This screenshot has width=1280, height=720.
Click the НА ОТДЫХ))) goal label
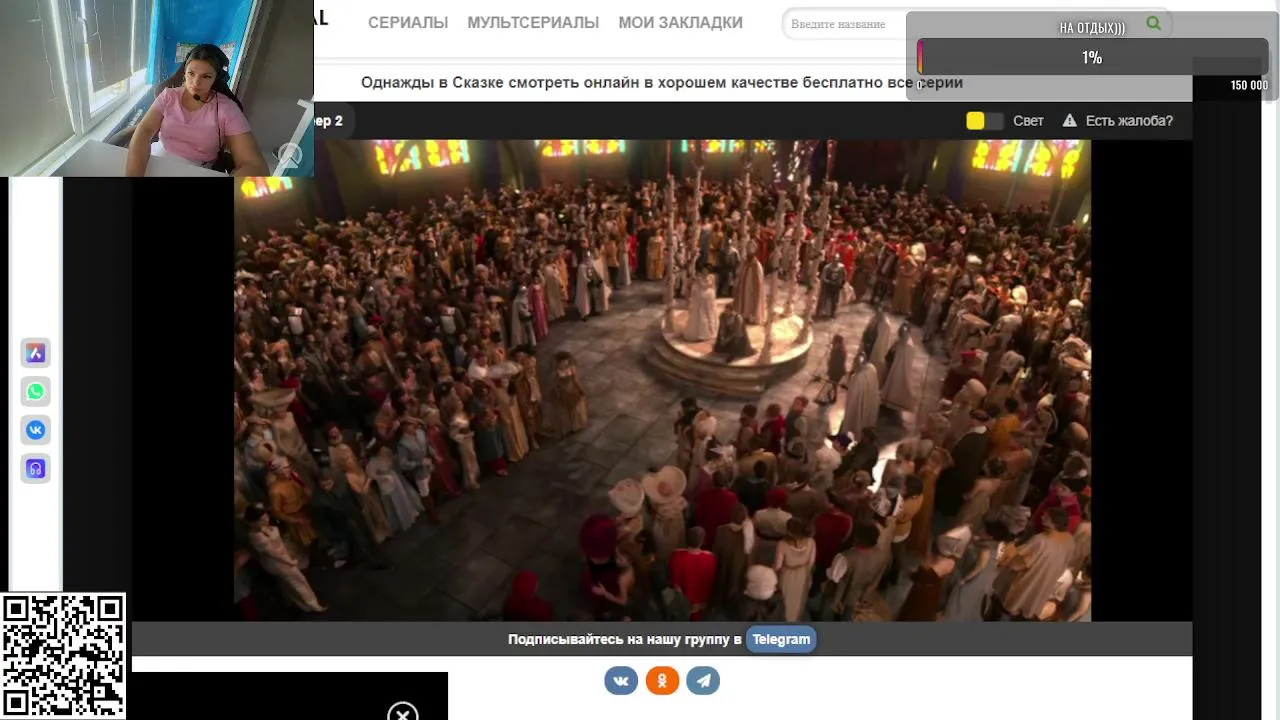(1092, 28)
